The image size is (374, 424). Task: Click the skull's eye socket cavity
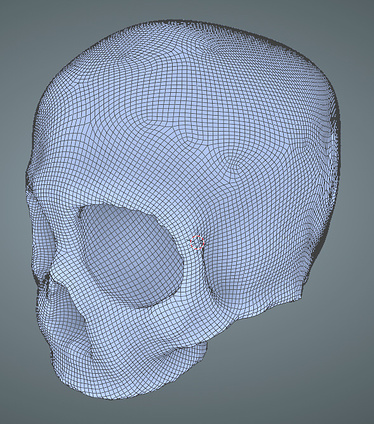click(x=132, y=255)
